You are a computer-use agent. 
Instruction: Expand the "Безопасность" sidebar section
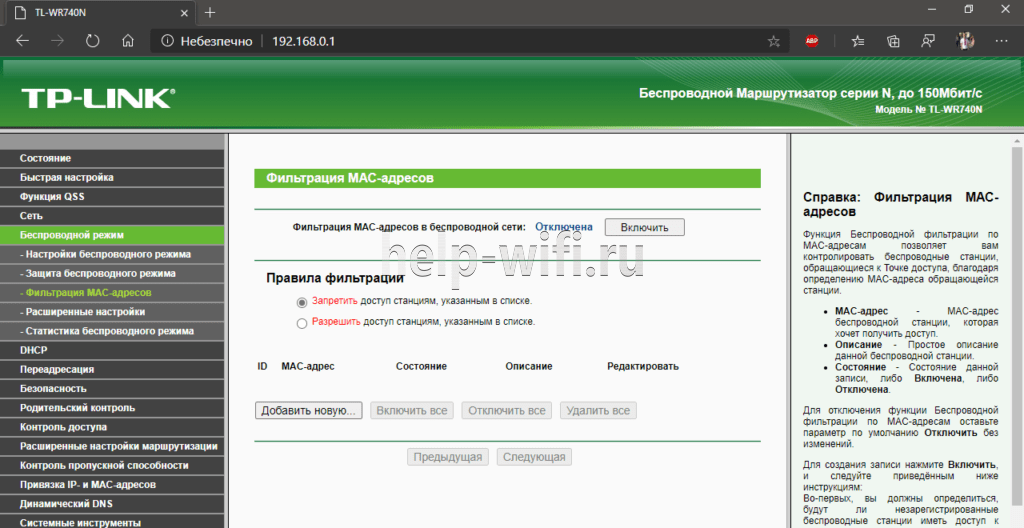[x=53, y=388]
